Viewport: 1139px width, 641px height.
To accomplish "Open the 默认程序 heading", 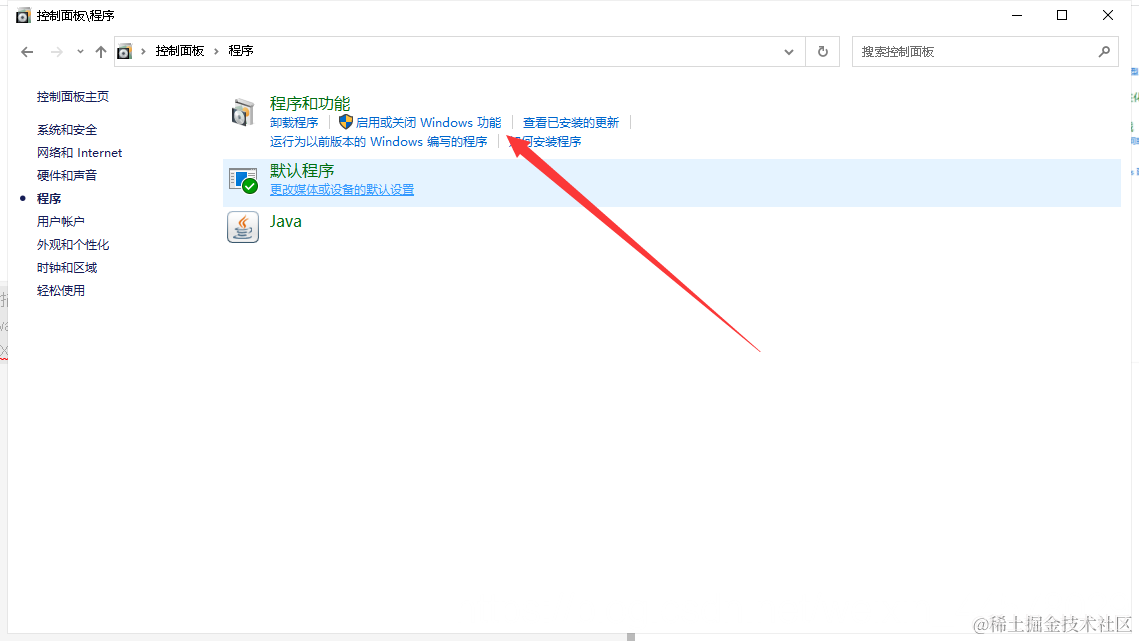I will click(301, 171).
